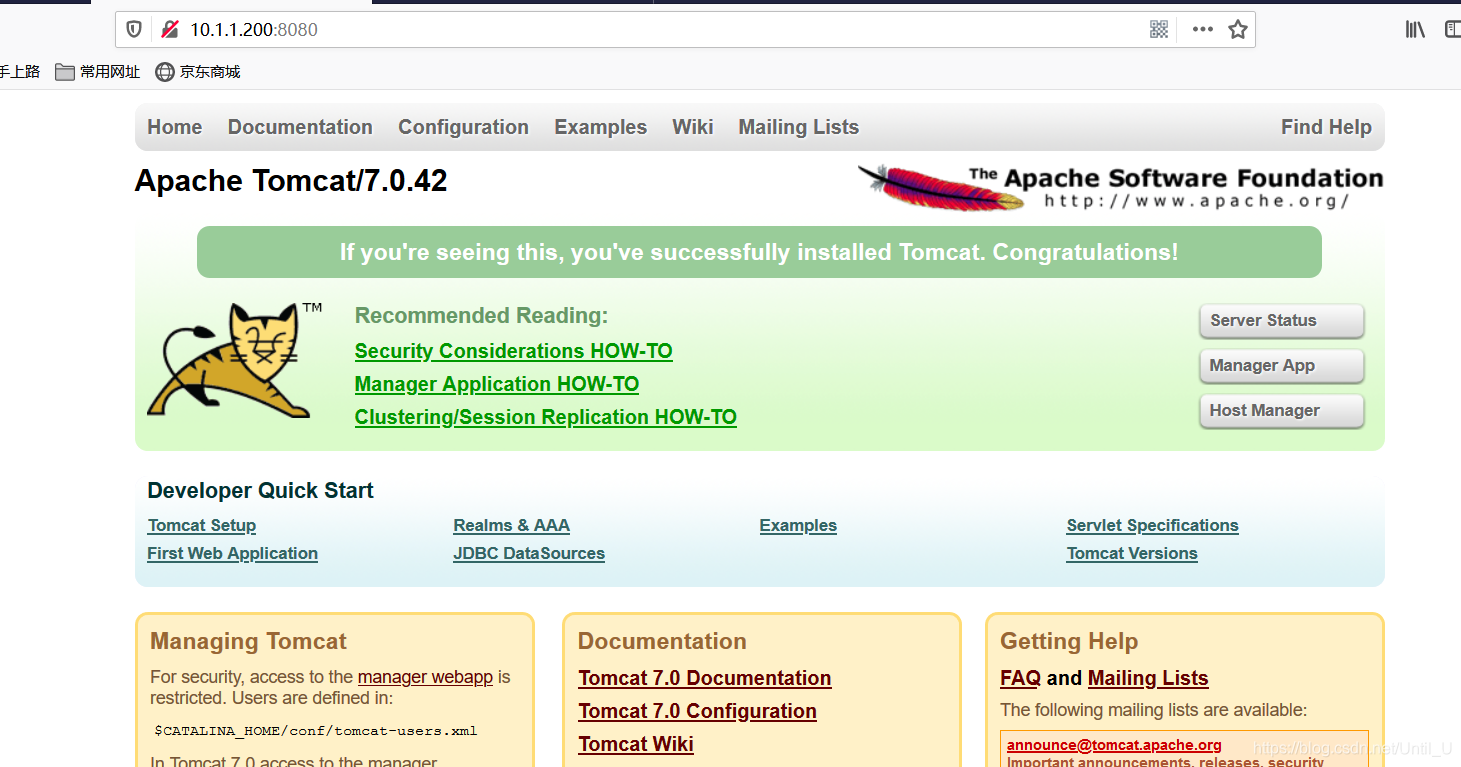Open Tomcat 7.0 Configuration link
This screenshot has width=1461, height=767.
[698, 711]
